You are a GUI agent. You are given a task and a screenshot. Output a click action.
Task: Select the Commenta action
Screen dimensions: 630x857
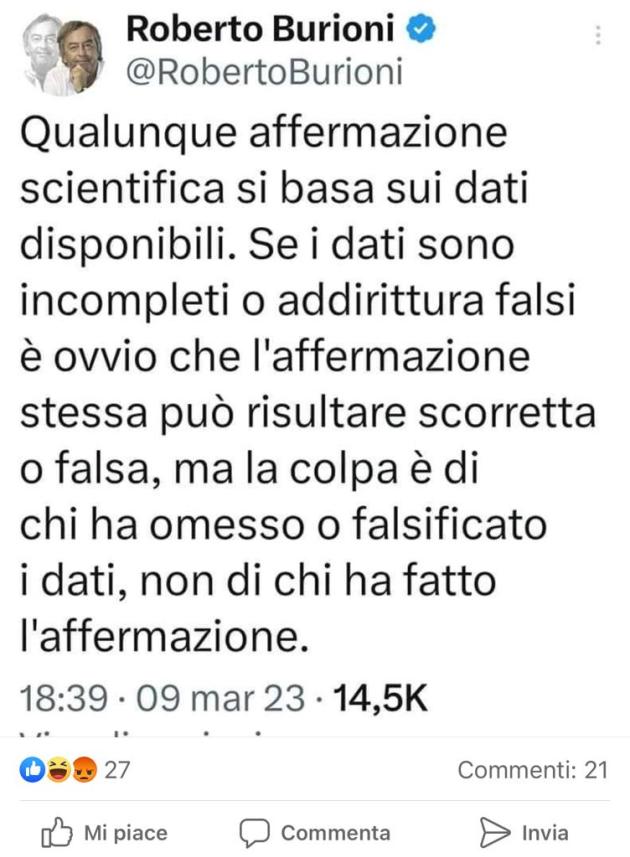pos(315,833)
